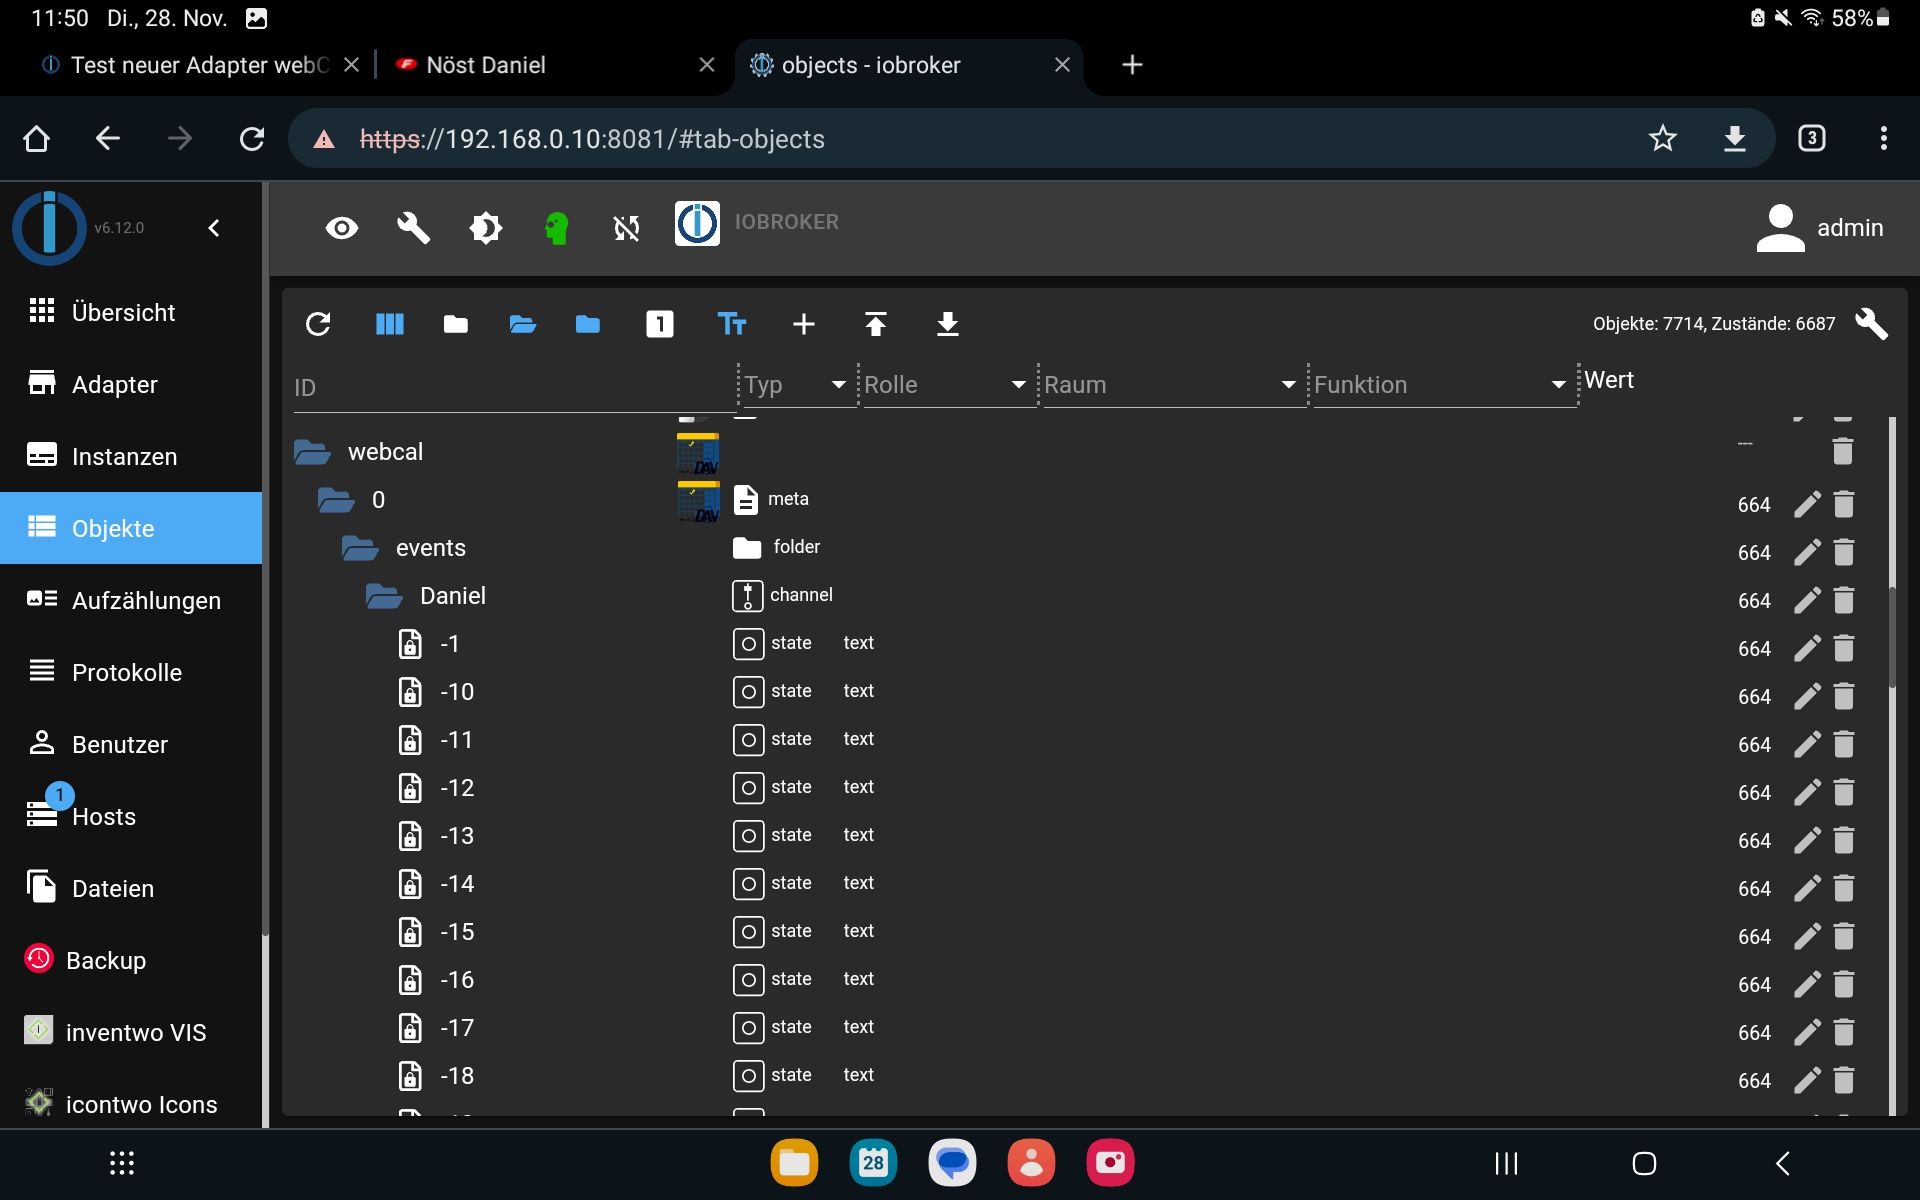The width and height of the screenshot is (1920, 1200).
Task: Open the Typ filter dropdown
Action: point(836,384)
